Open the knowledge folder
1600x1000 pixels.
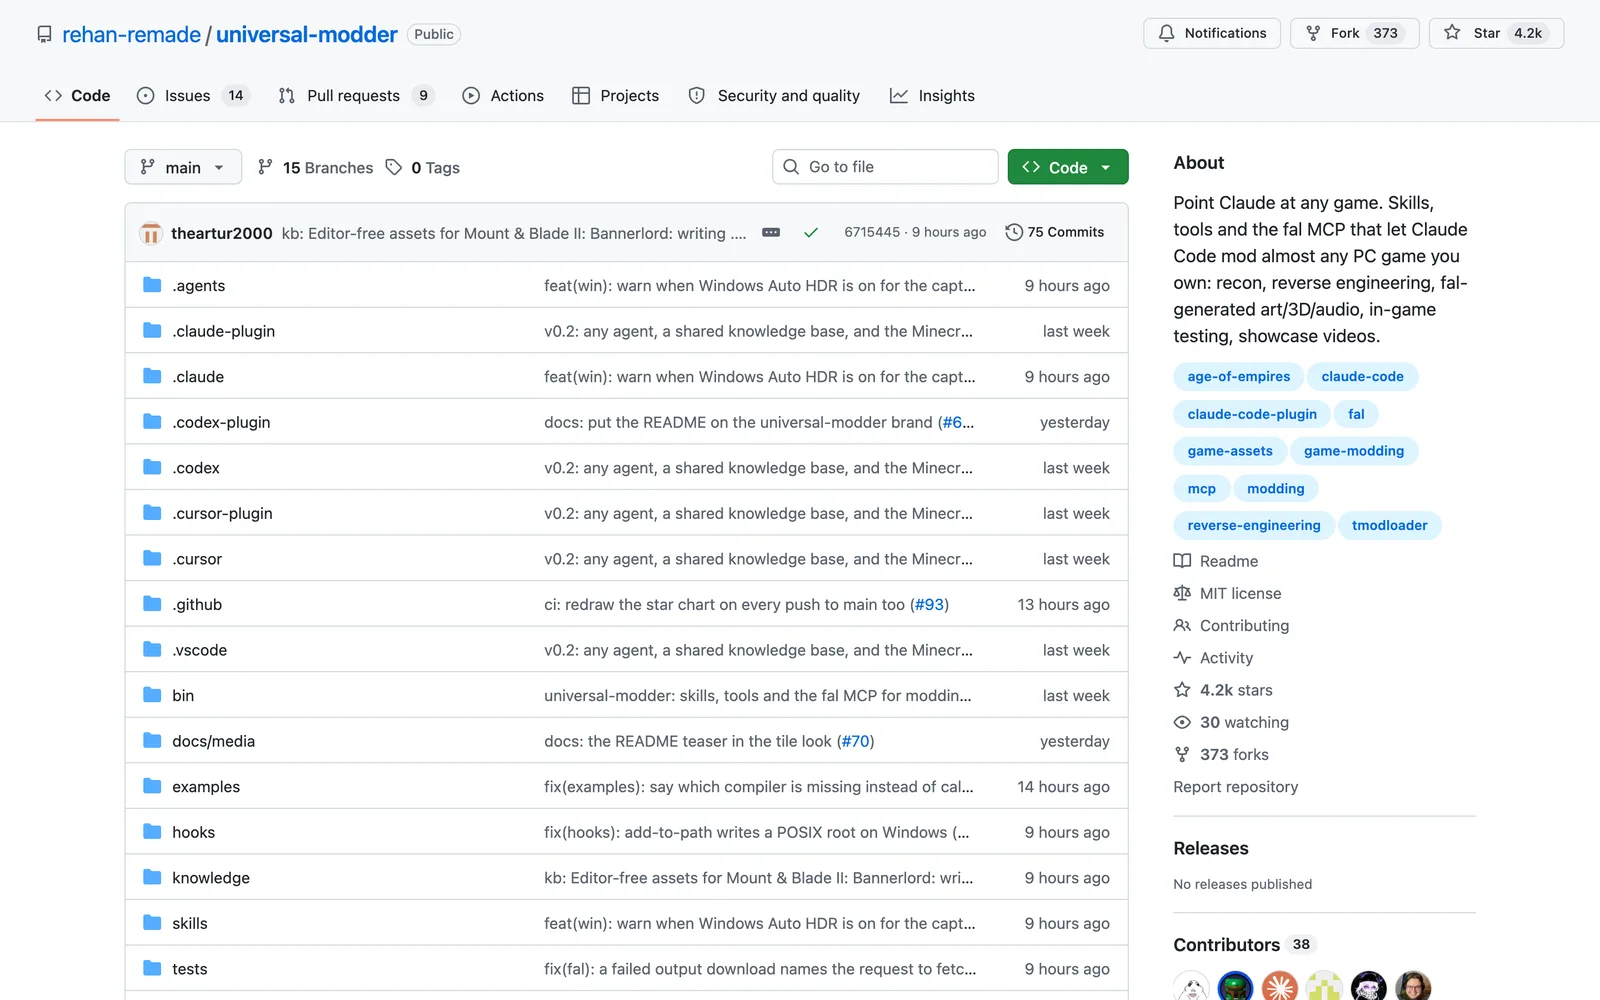click(x=211, y=878)
